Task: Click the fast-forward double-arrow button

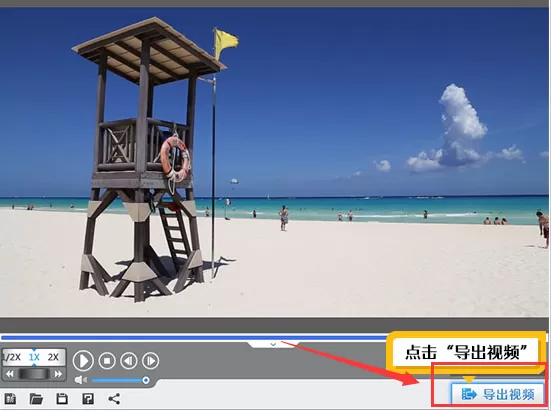Action: (58, 374)
